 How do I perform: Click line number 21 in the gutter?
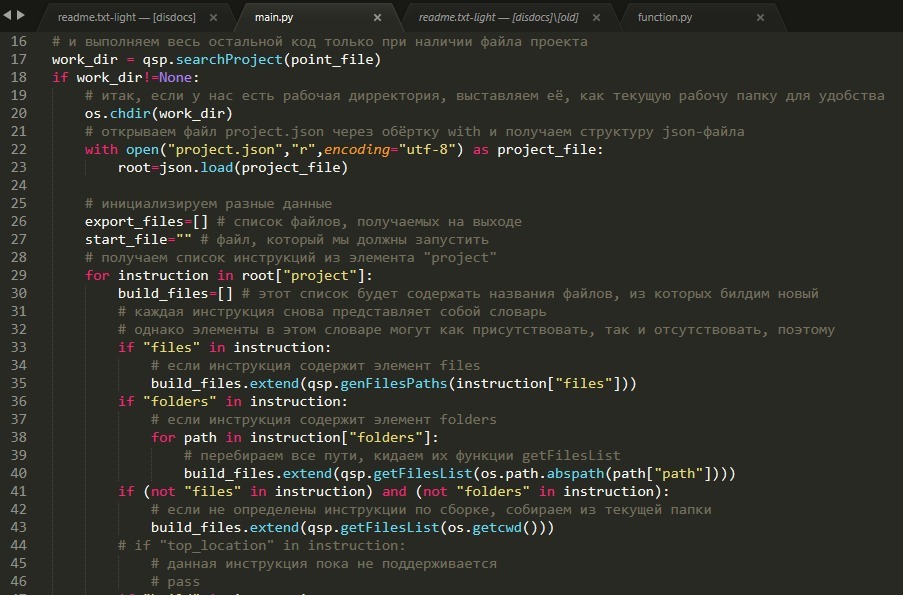(x=18, y=131)
